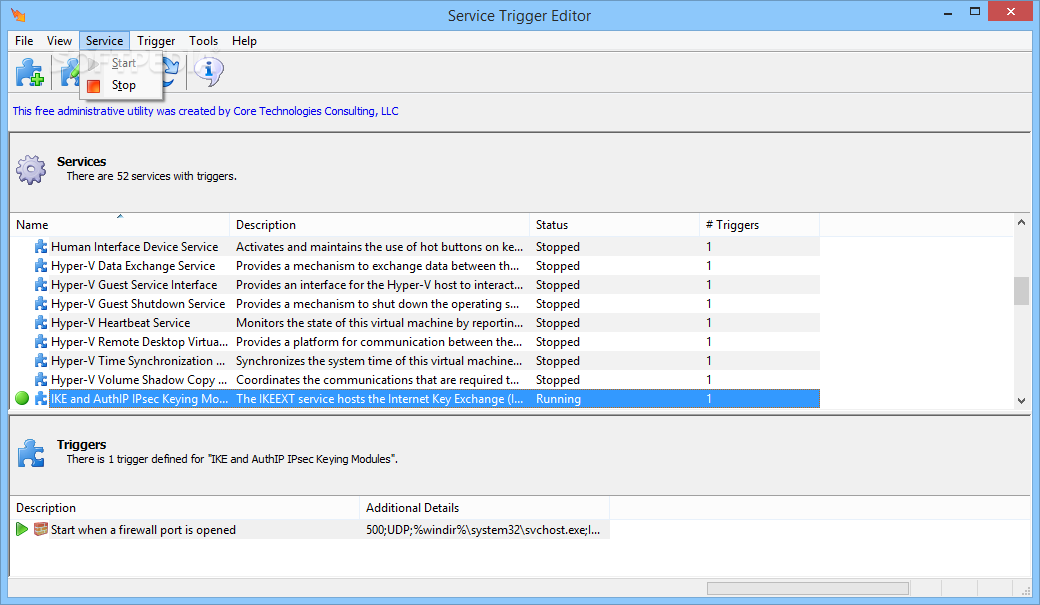
Task: Click the Service Trigger Editor app icon
Action: pos(18,15)
